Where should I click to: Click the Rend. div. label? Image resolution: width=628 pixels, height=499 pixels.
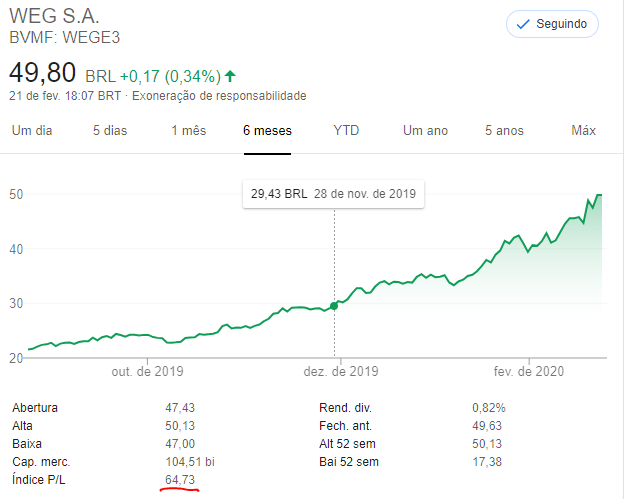click(345, 408)
